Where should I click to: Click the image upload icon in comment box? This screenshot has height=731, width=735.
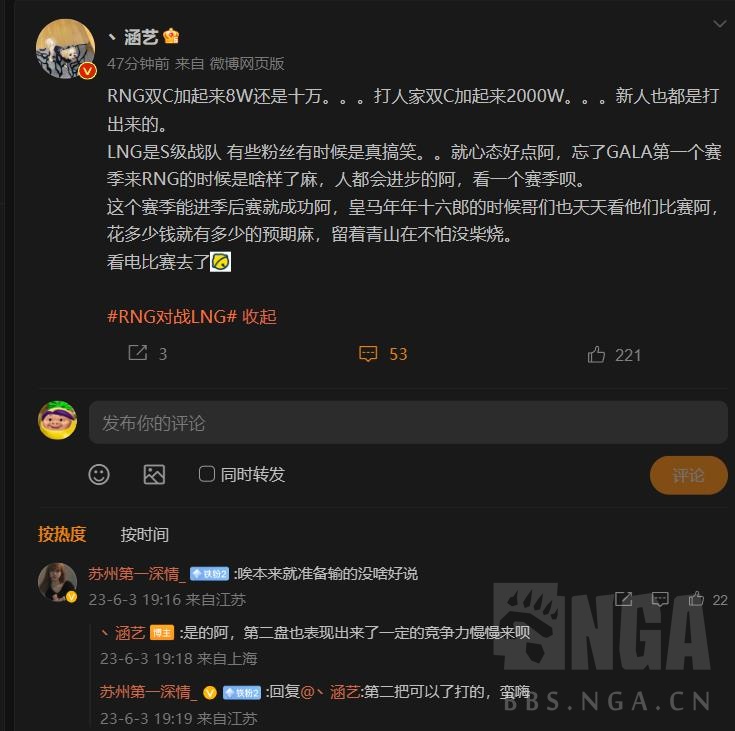click(x=154, y=475)
